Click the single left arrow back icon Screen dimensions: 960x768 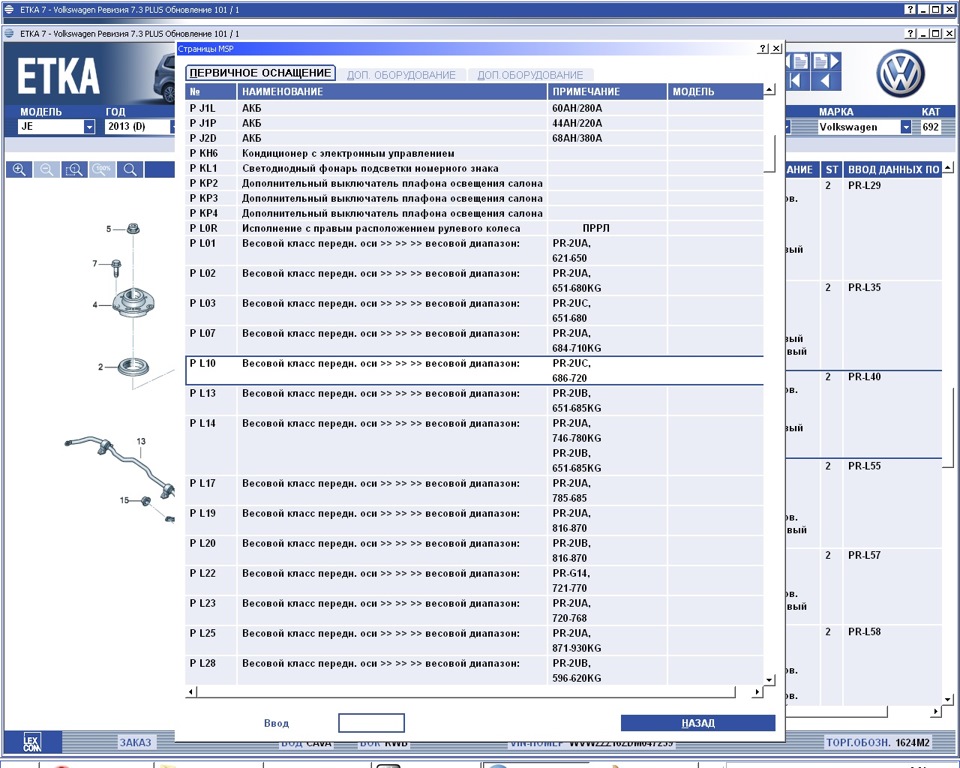coord(826,81)
